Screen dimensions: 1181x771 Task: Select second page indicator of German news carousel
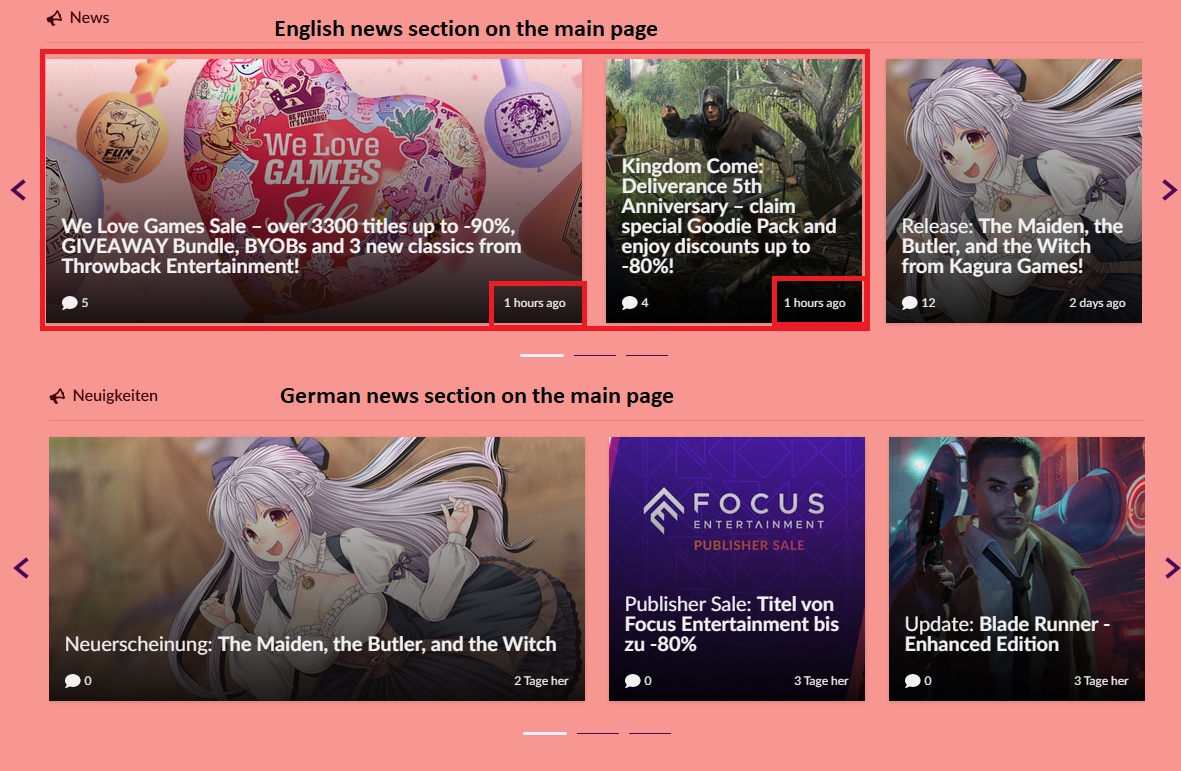tap(598, 733)
